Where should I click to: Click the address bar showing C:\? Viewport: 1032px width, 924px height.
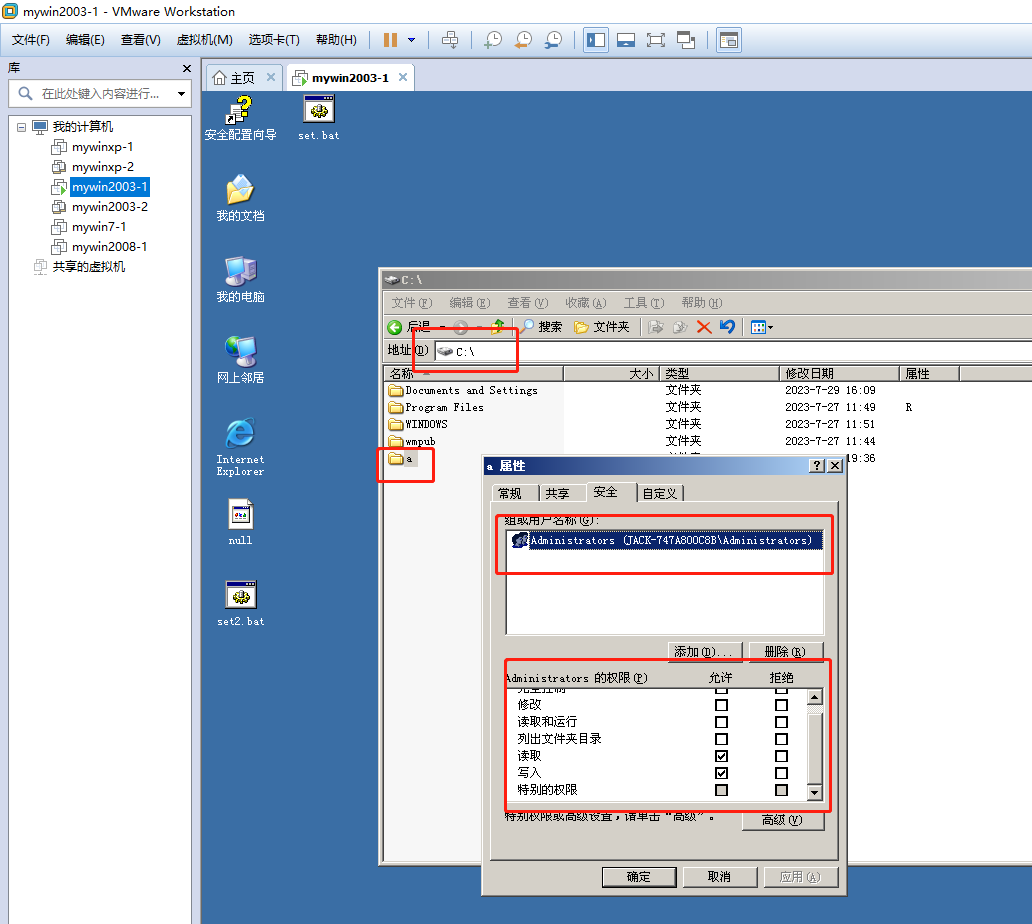pyautogui.click(x=733, y=351)
